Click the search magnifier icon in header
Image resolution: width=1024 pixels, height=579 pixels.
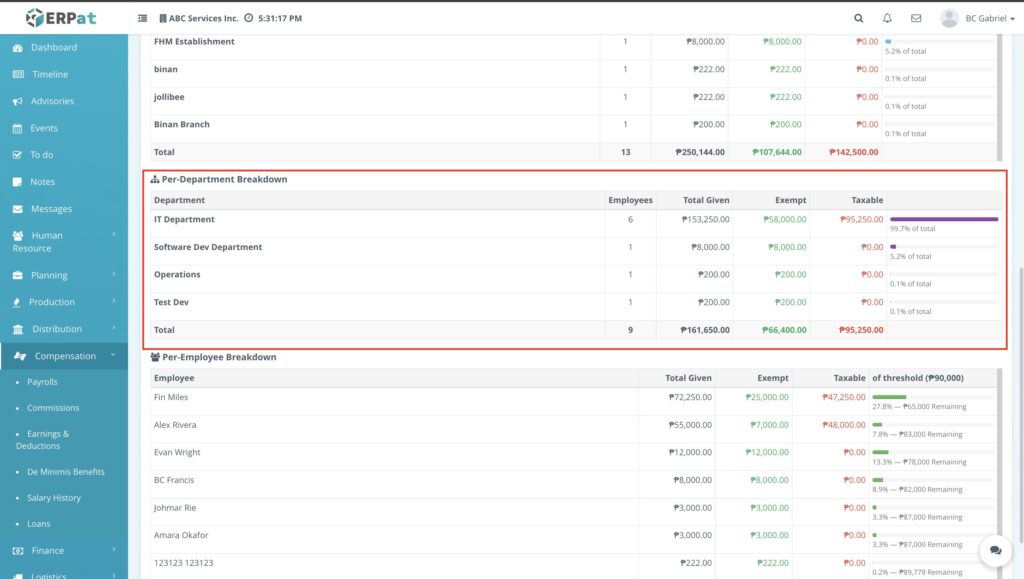[x=858, y=18]
